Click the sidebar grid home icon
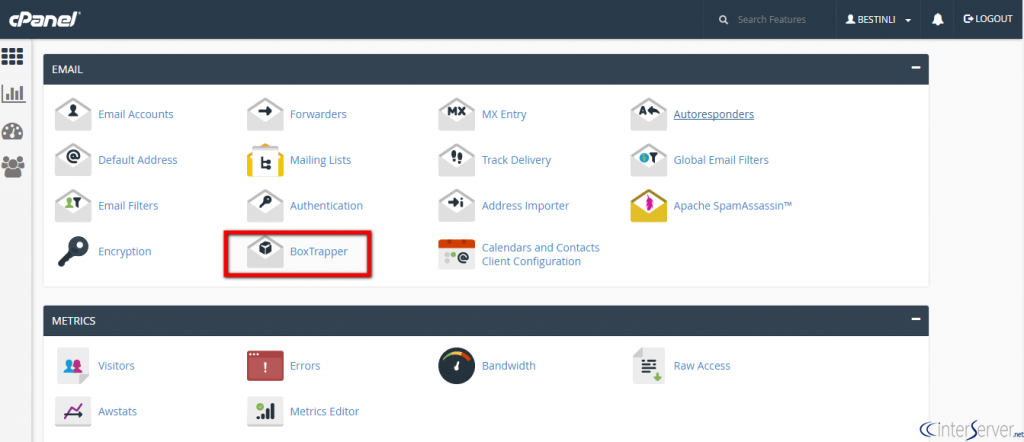 (x=13, y=56)
